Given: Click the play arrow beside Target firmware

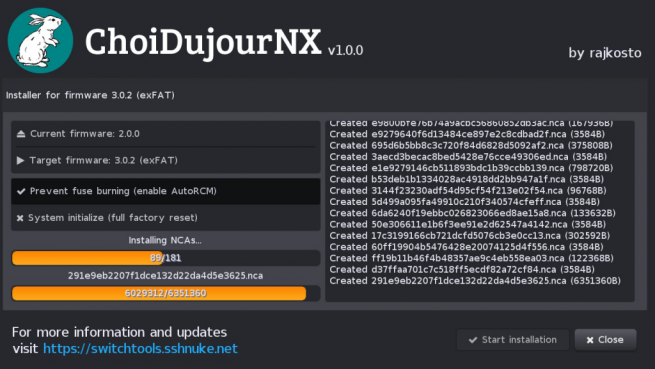Looking at the screenshot, I should click(20, 160).
